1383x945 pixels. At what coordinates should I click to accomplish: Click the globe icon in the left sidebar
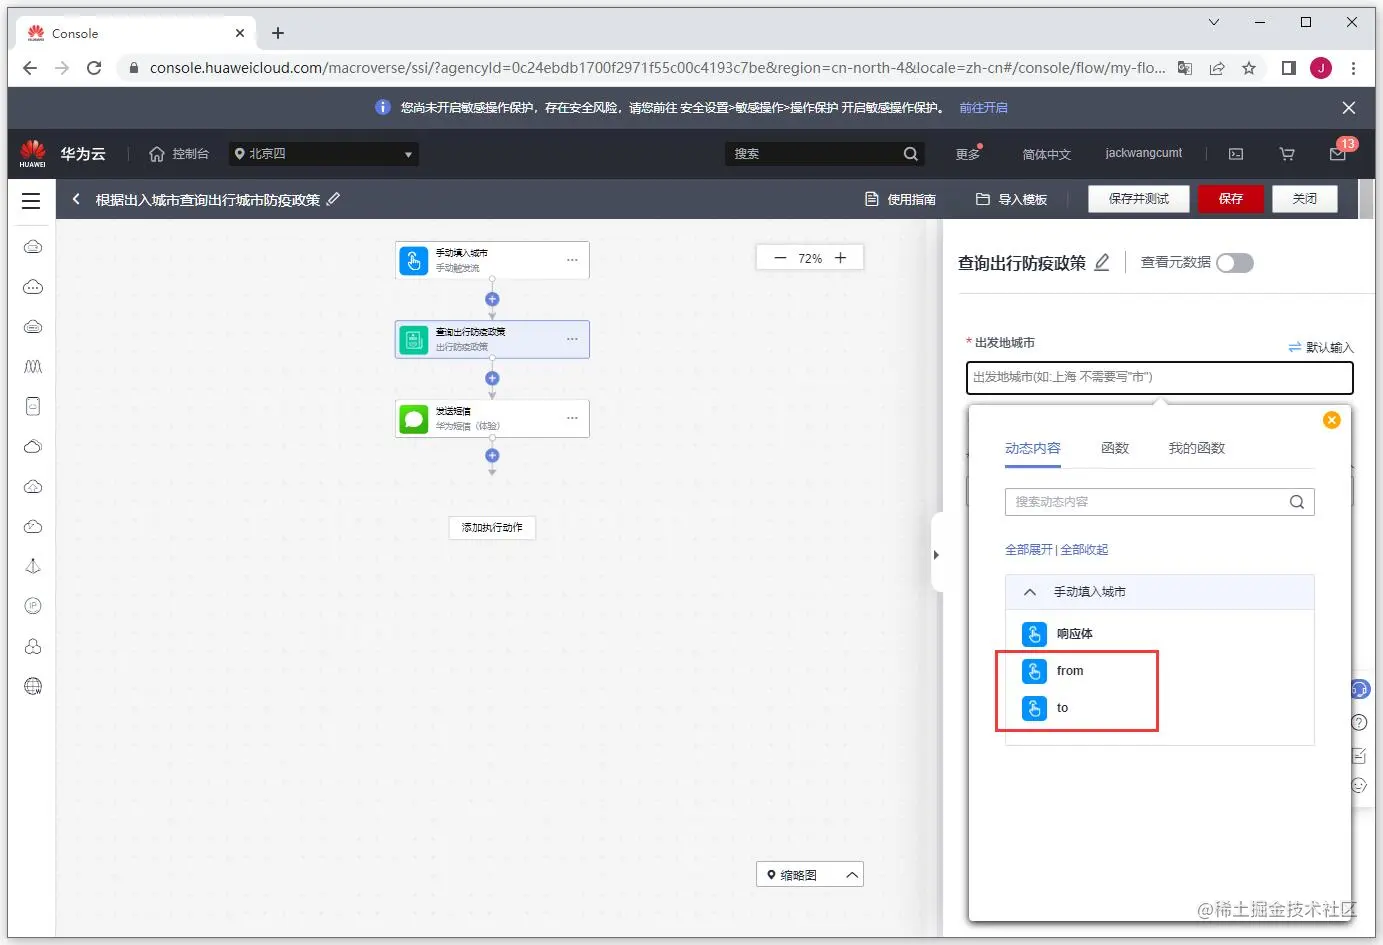(x=33, y=686)
